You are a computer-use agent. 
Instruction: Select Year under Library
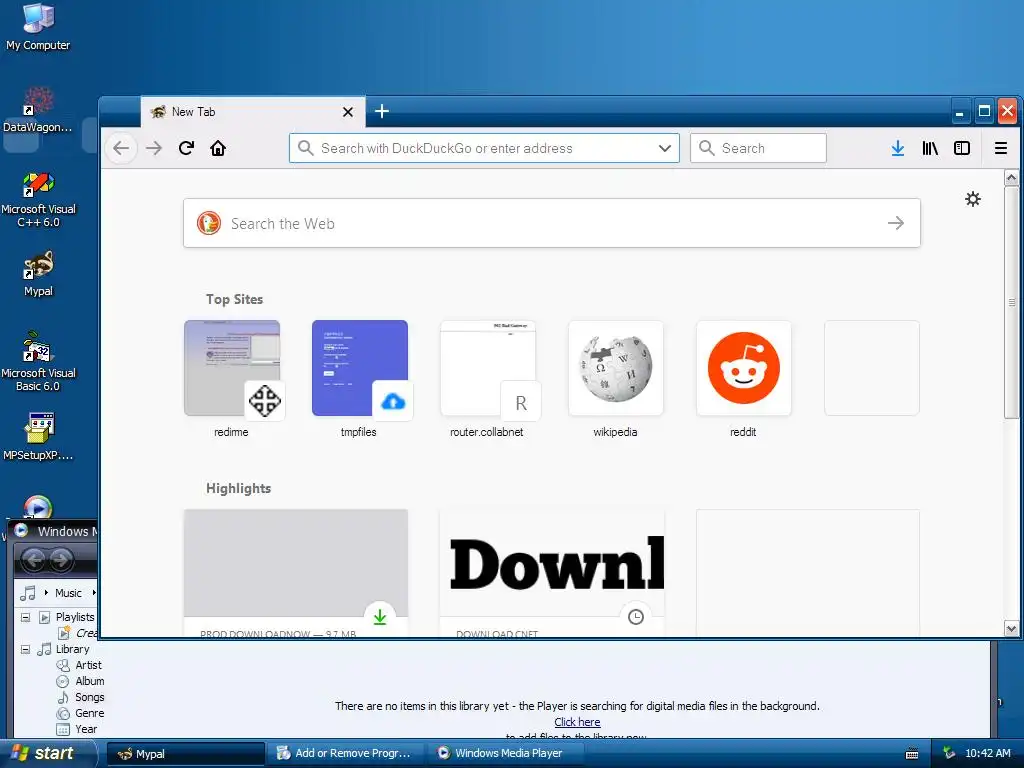point(86,729)
